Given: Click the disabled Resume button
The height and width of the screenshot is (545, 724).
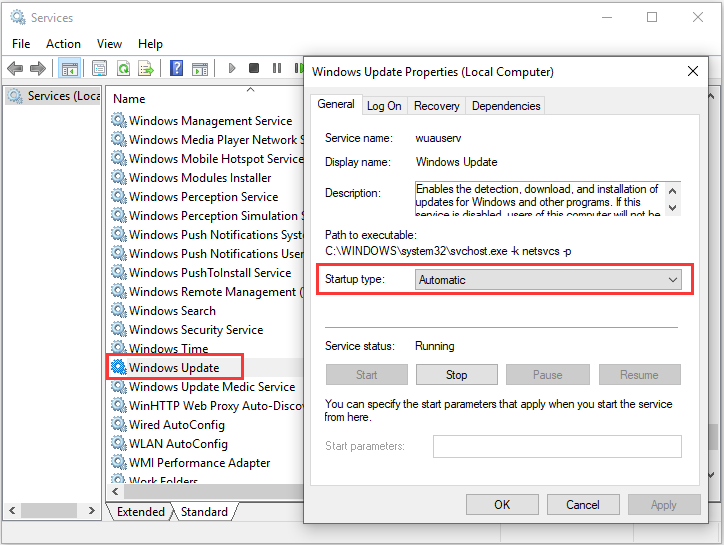Looking at the screenshot, I should [640, 375].
